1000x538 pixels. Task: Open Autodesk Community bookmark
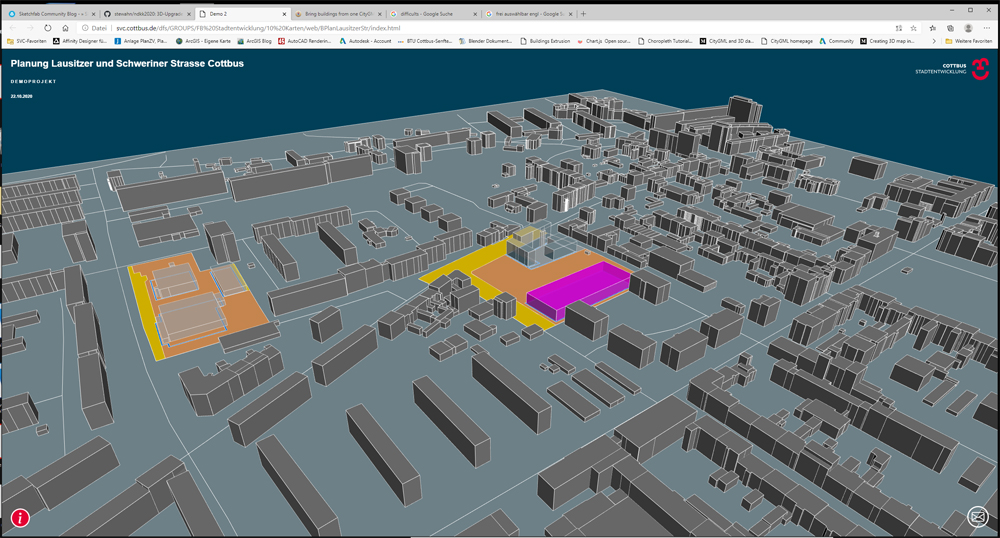pyautogui.click(x=836, y=41)
